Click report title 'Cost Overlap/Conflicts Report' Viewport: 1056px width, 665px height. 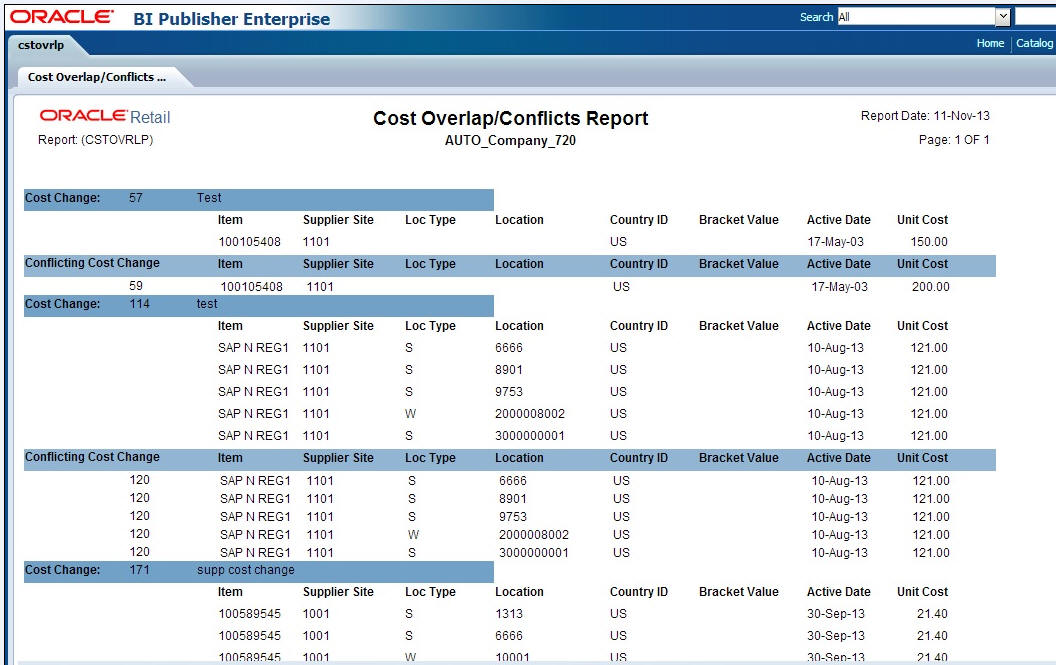point(510,119)
